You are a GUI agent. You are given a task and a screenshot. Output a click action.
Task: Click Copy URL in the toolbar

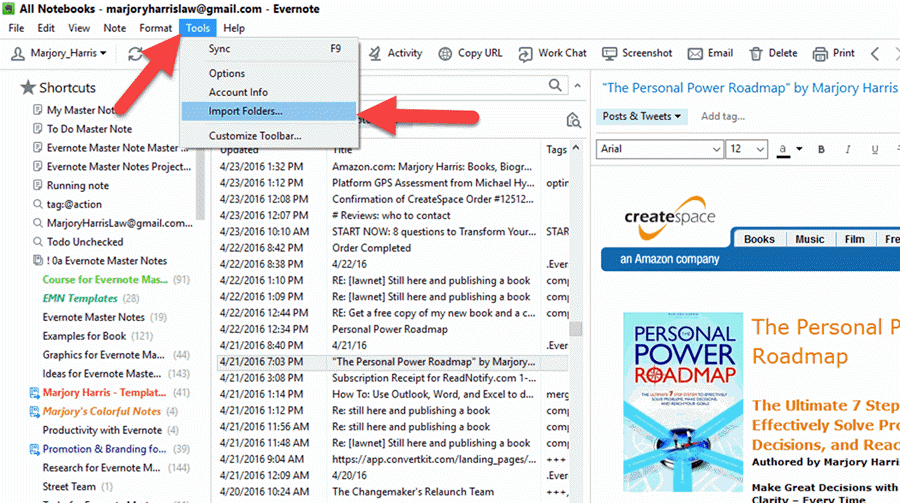click(470, 53)
